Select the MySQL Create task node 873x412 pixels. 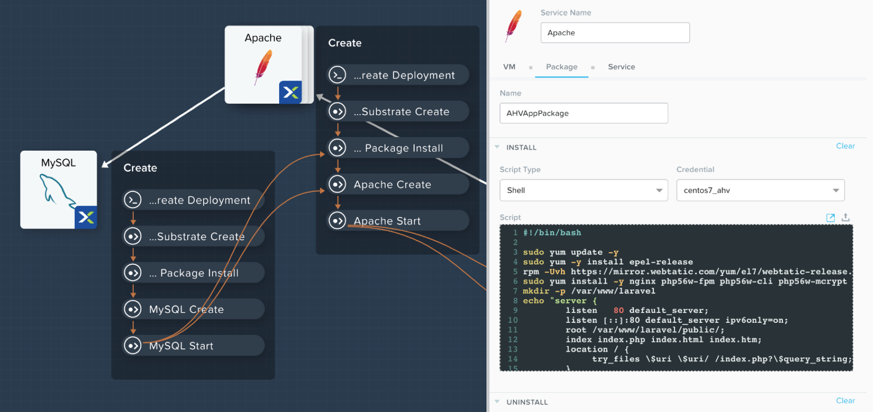(x=193, y=309)
